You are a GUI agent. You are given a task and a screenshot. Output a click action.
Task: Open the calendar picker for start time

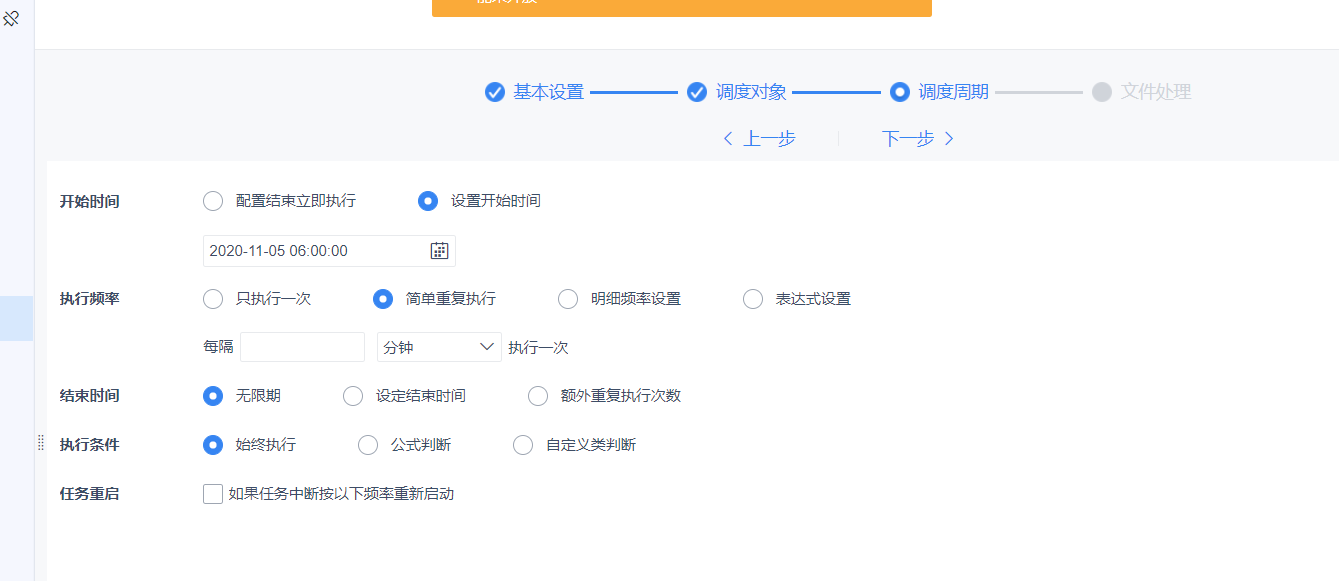439,251
